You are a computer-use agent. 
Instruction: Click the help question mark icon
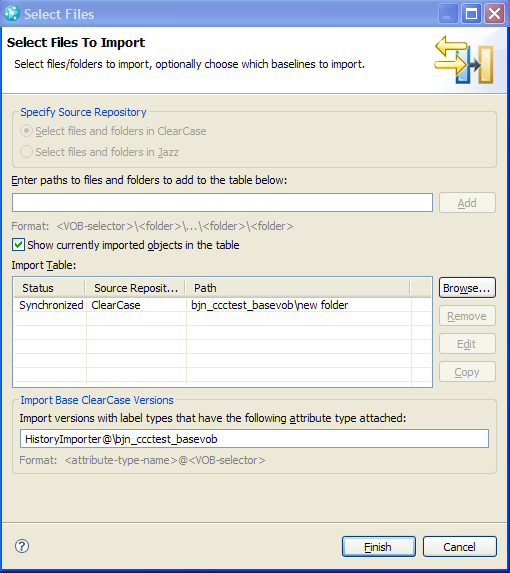22,546
